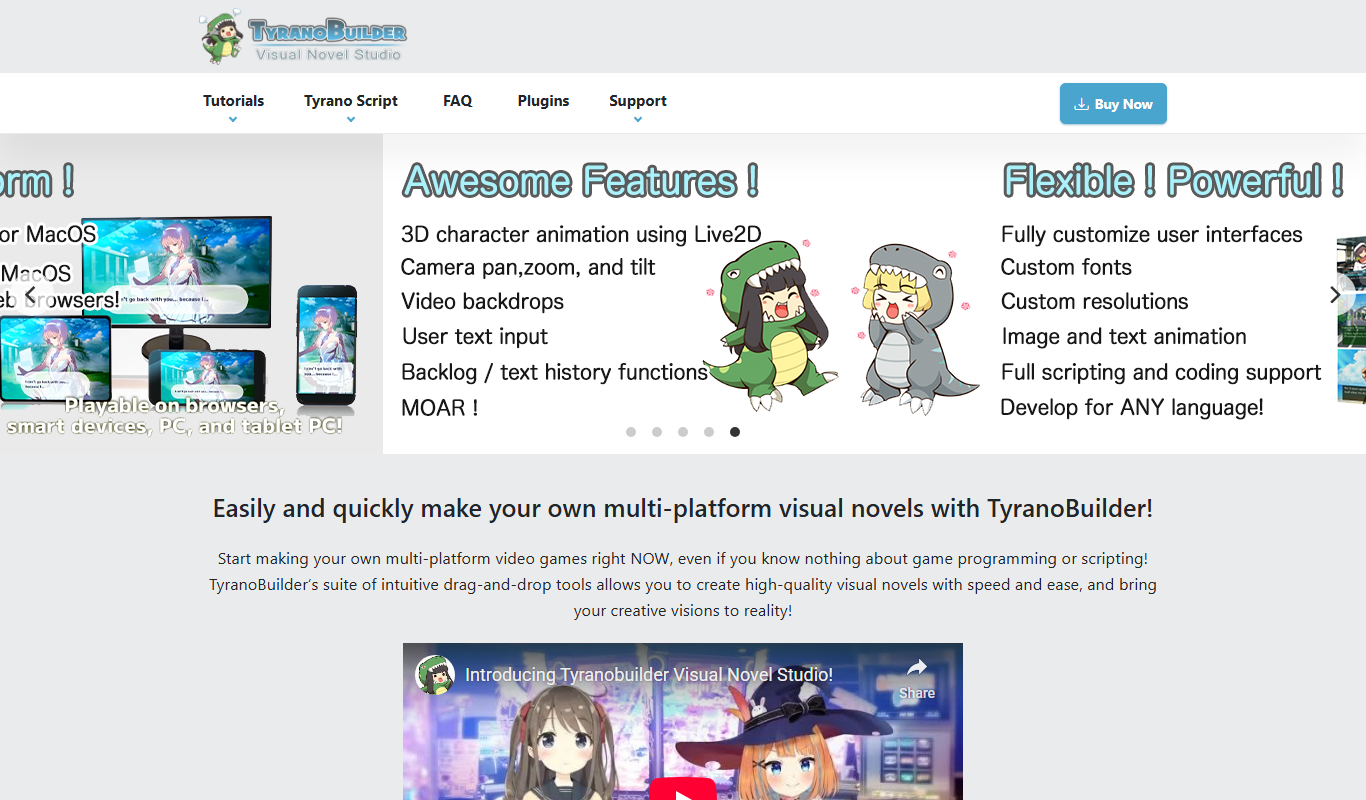Open the video title link

(x=649, y=675)
